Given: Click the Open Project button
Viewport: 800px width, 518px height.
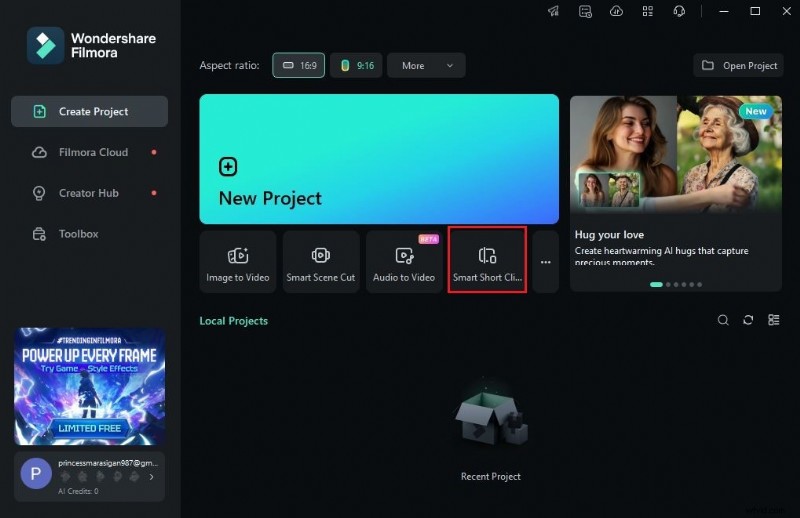Looking at the screenshot, I should (738, 65).
